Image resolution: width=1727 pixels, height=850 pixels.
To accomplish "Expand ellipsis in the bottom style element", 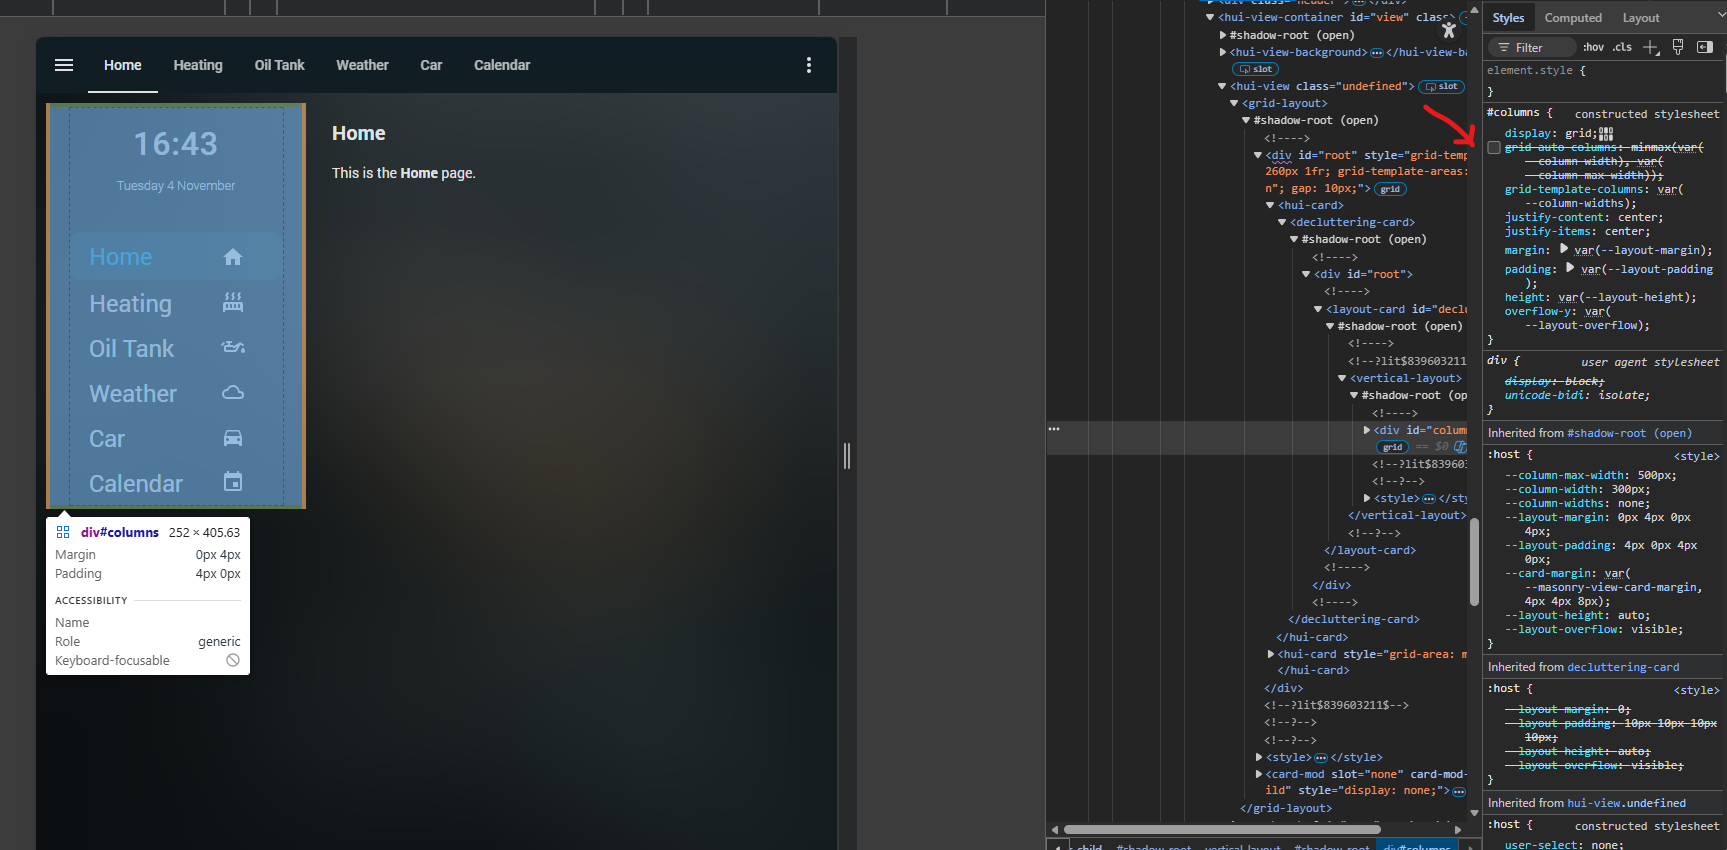I will [1321, 758].
